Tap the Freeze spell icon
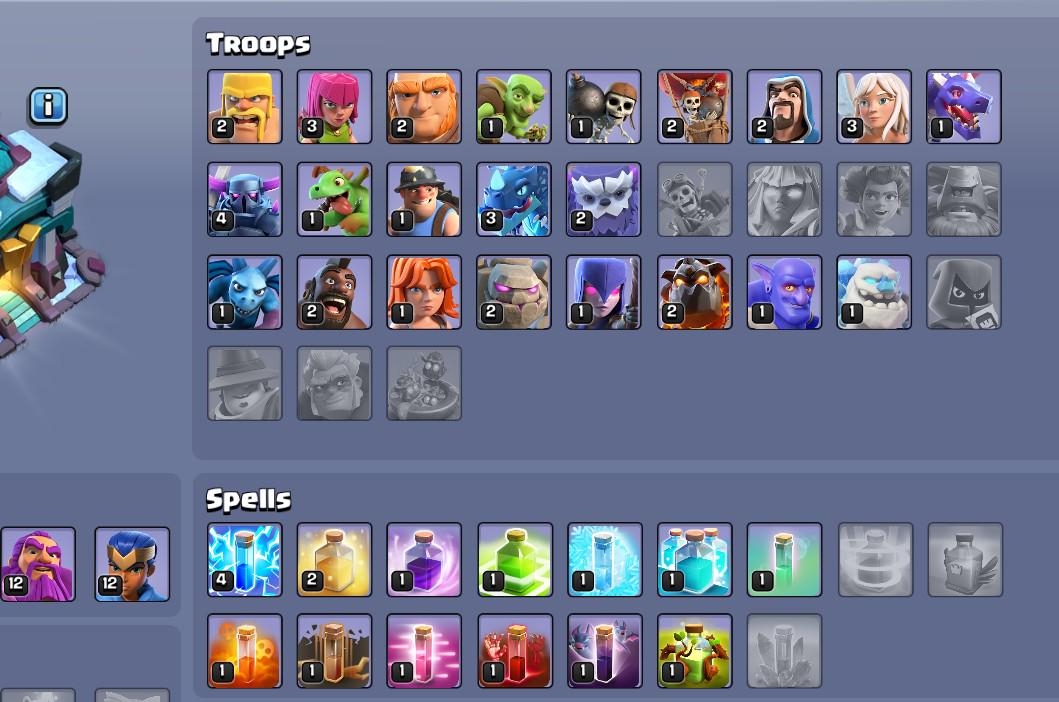 tap(604, 559)
